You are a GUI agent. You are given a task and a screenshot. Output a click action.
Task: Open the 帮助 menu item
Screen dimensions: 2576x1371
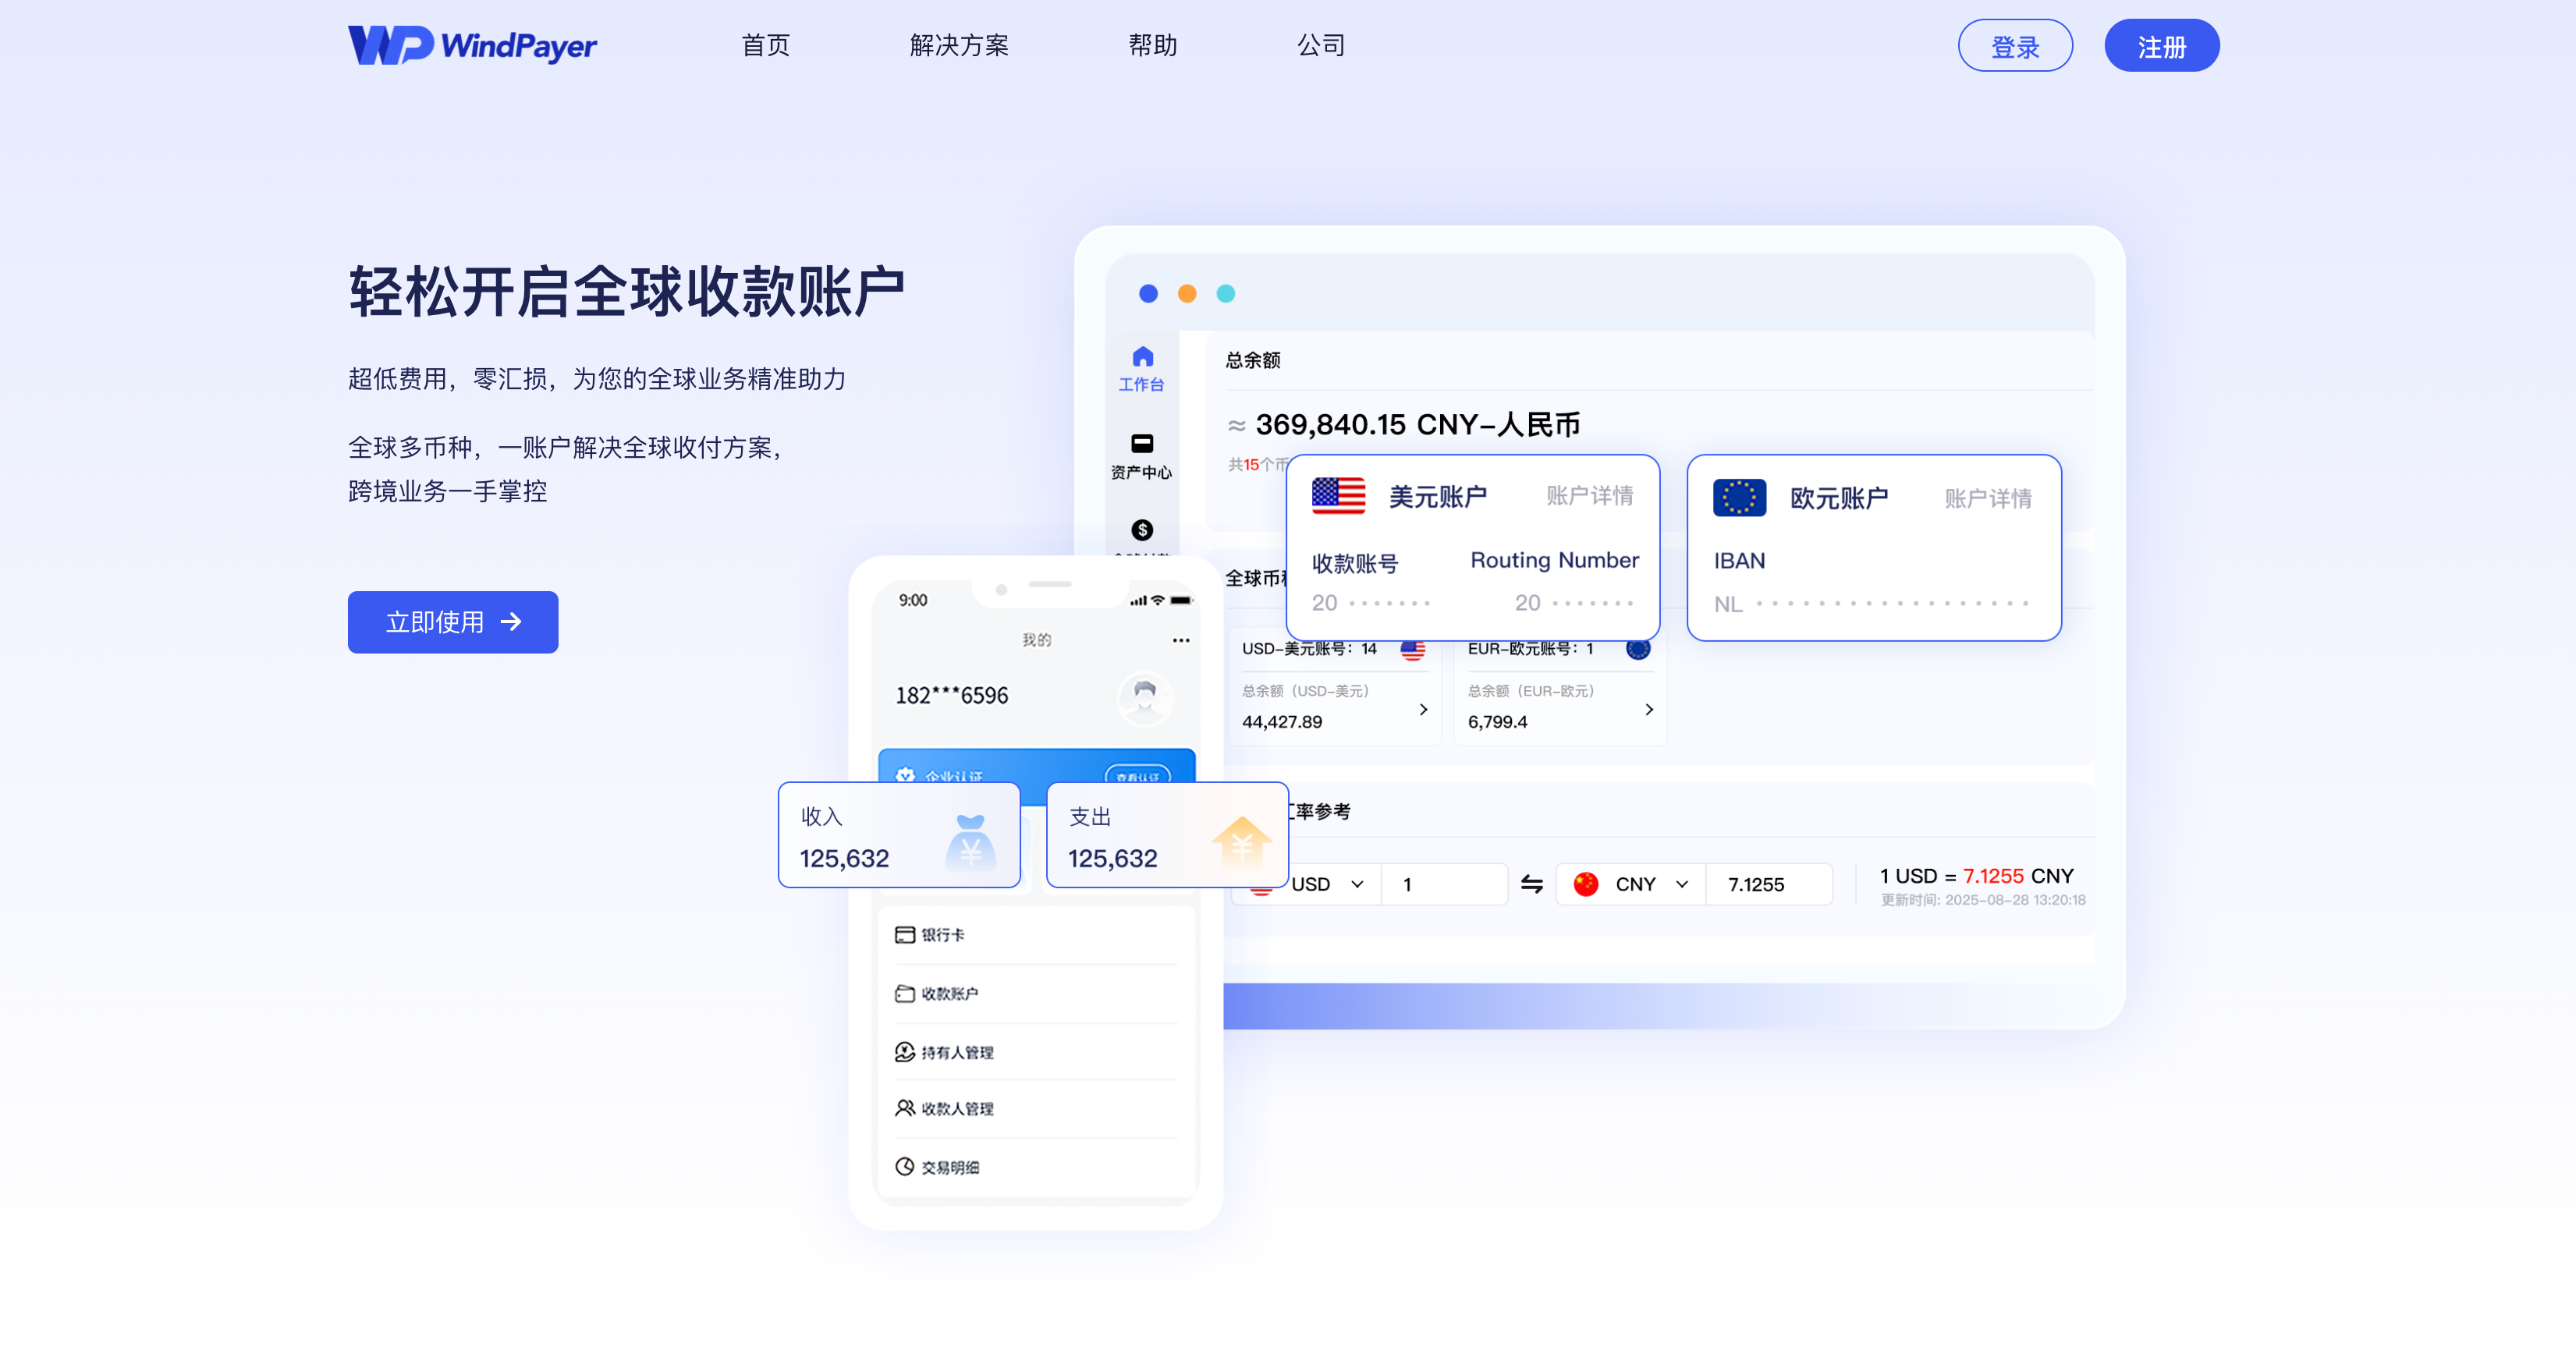[1152, 45]
